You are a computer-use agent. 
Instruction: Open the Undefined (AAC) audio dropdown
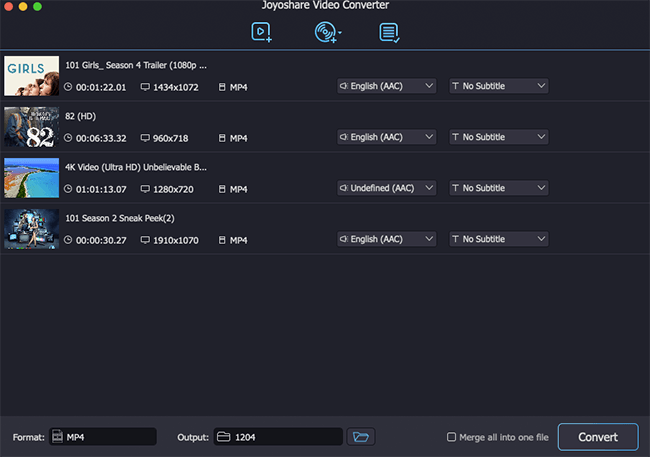[x=386, y=188]
